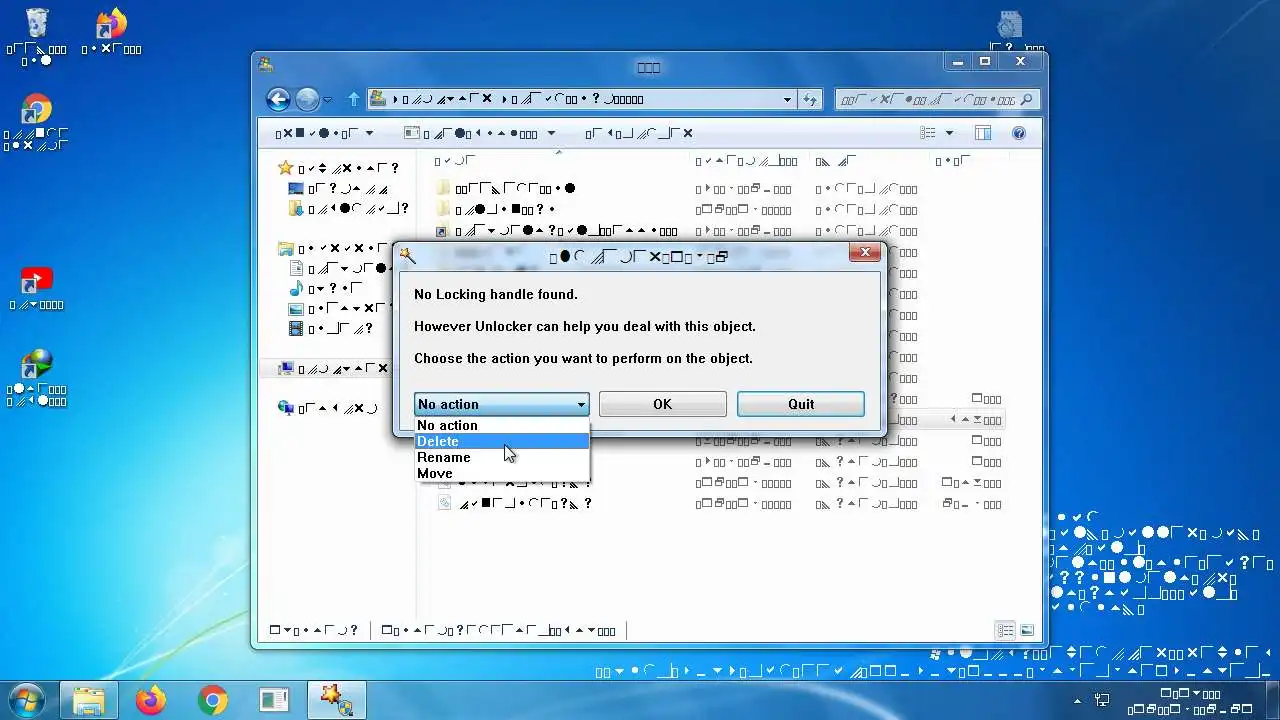Select the first folder in file list
This screenshot has width=1280, height=720.
[x=505, y=188]
